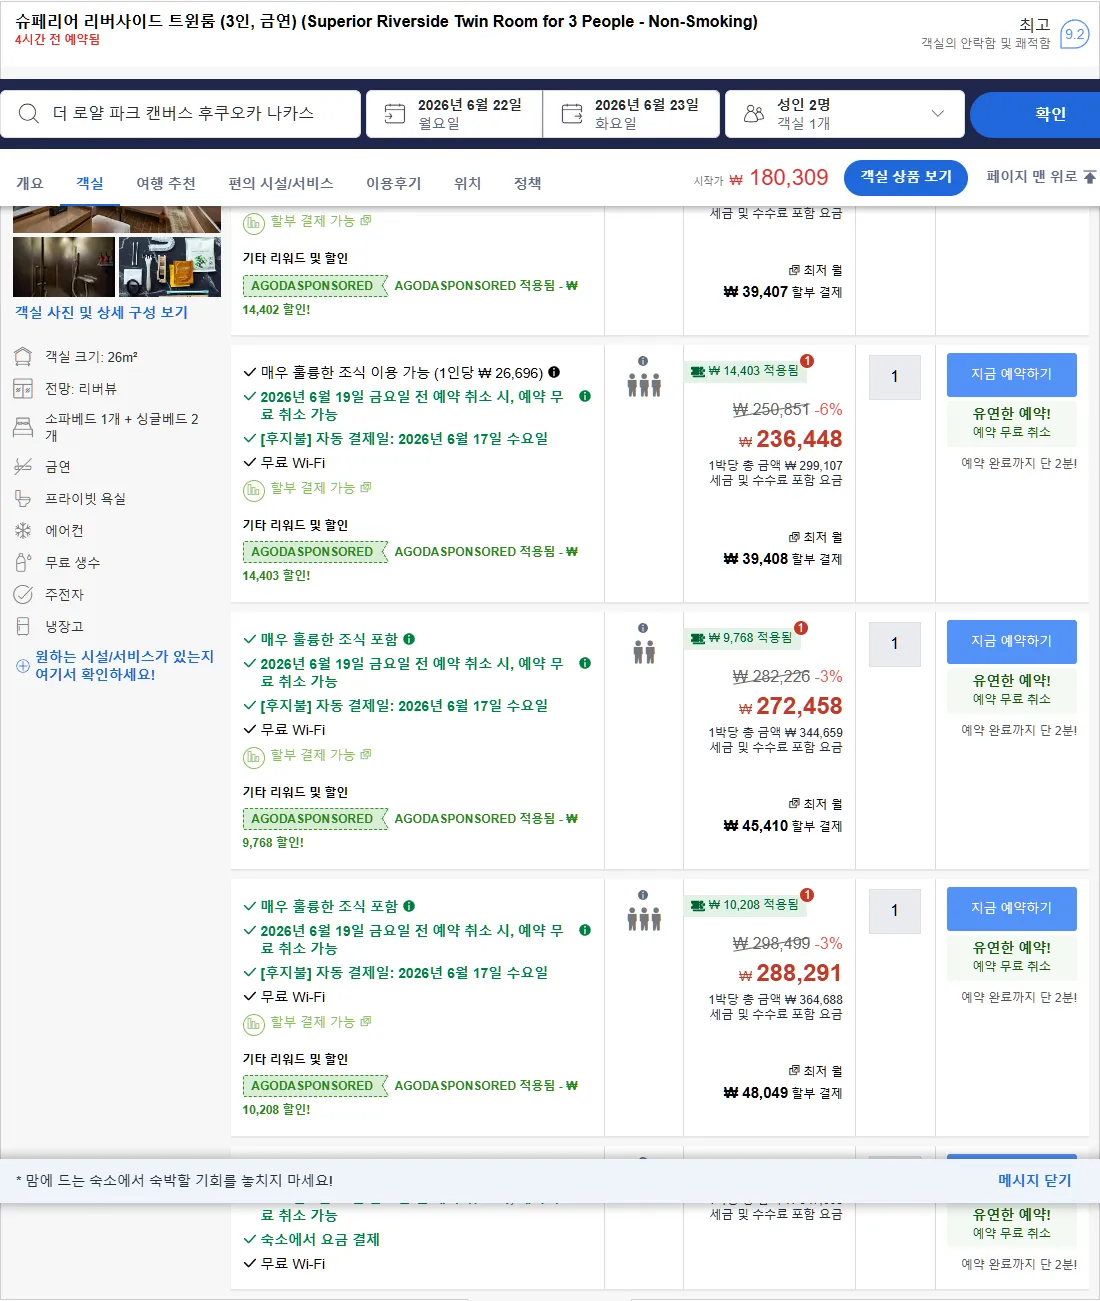1100x1301 pixels.
Task: Click the 9.2 review score badge
Action: tap(1074, 34)
